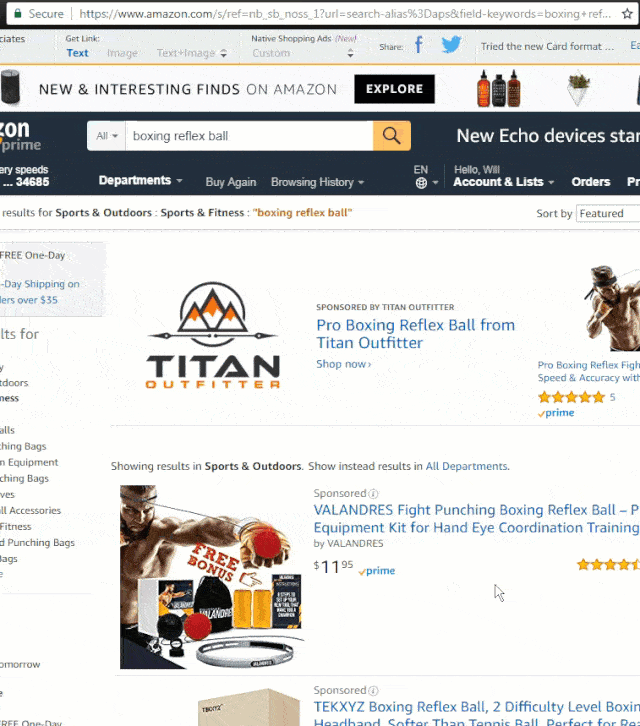Open the All search category dropdown

tap(107, 136)
